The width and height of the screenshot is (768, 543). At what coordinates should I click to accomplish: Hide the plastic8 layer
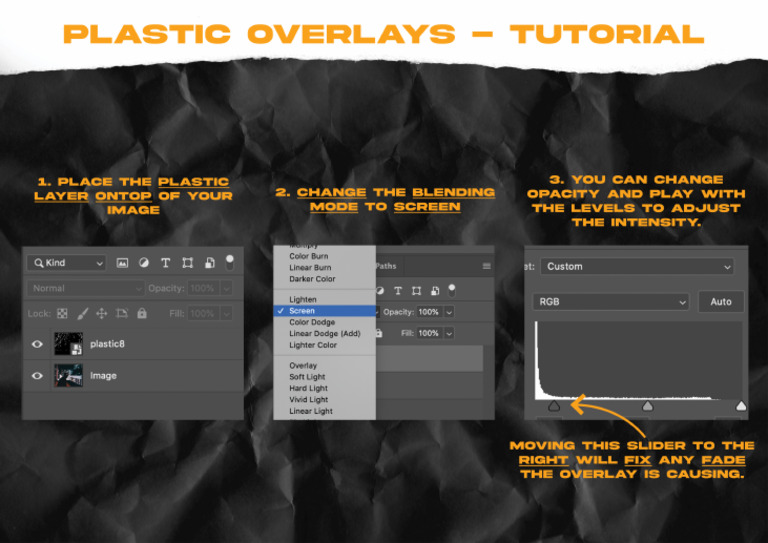coord(37,344)
